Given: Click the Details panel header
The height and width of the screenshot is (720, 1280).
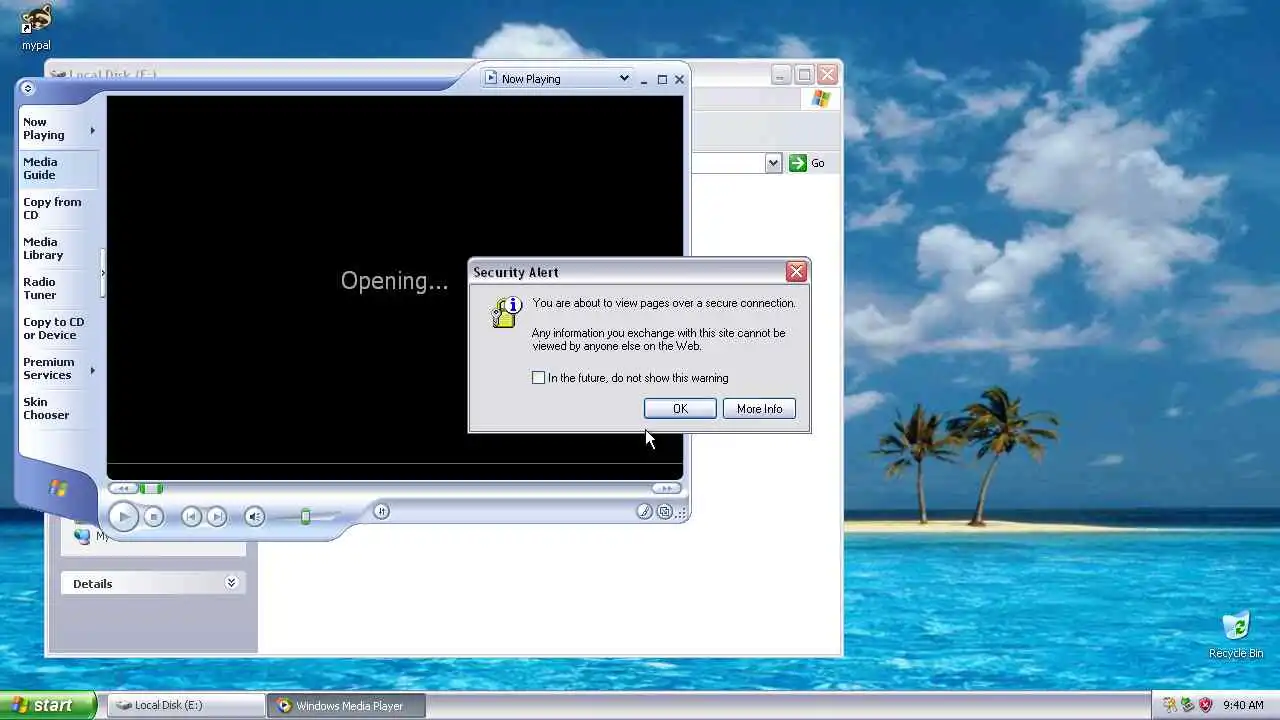Looking at the screenshot, I should (153, 583).
